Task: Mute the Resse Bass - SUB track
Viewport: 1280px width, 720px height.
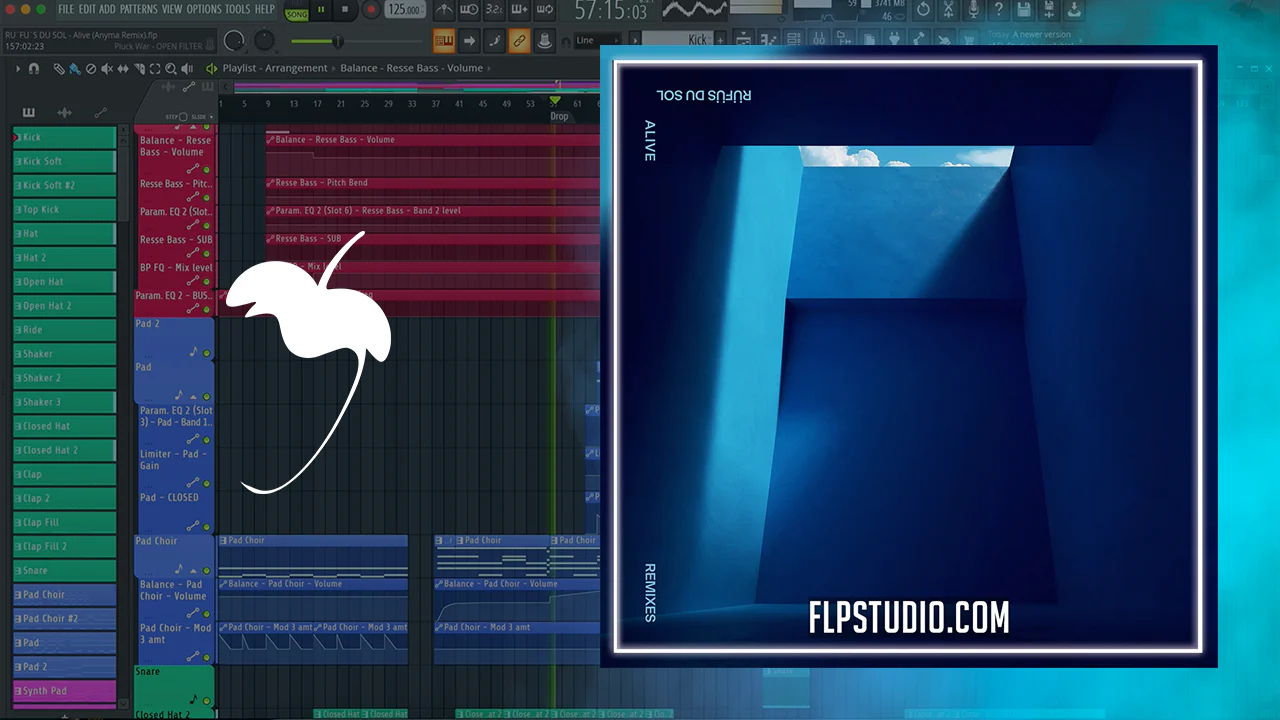Action: [x=207, y=253]
